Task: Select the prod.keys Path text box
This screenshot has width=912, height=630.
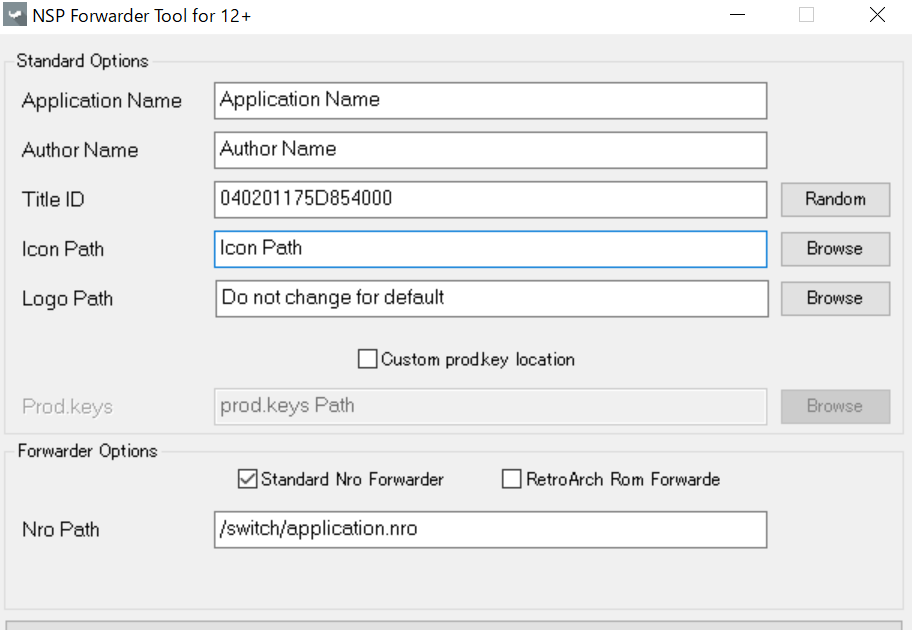Action: [x=490, y=406]
